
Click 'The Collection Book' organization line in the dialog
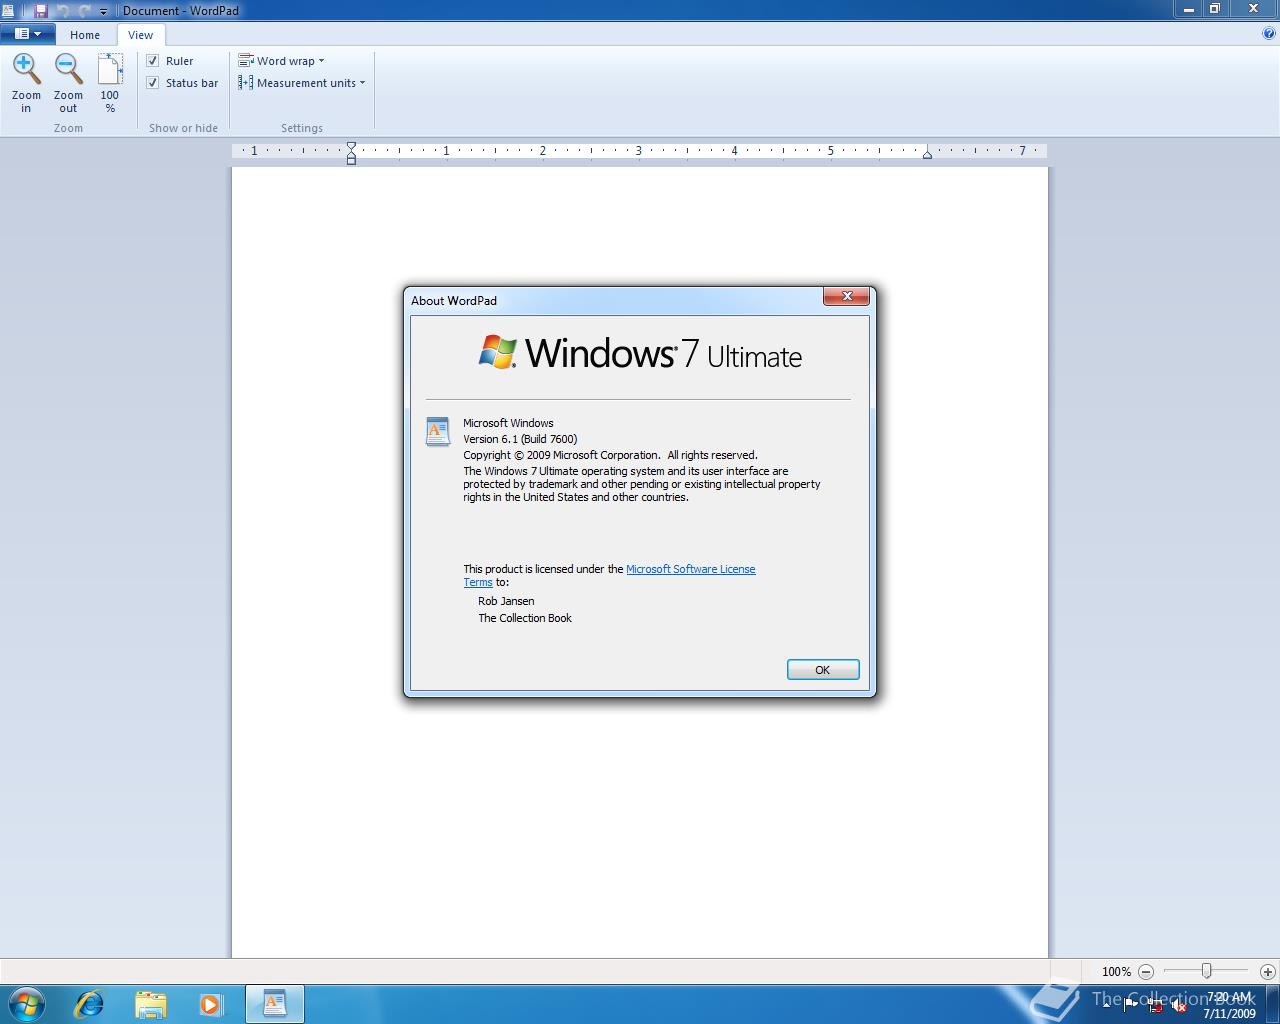(x=525, y=618)
